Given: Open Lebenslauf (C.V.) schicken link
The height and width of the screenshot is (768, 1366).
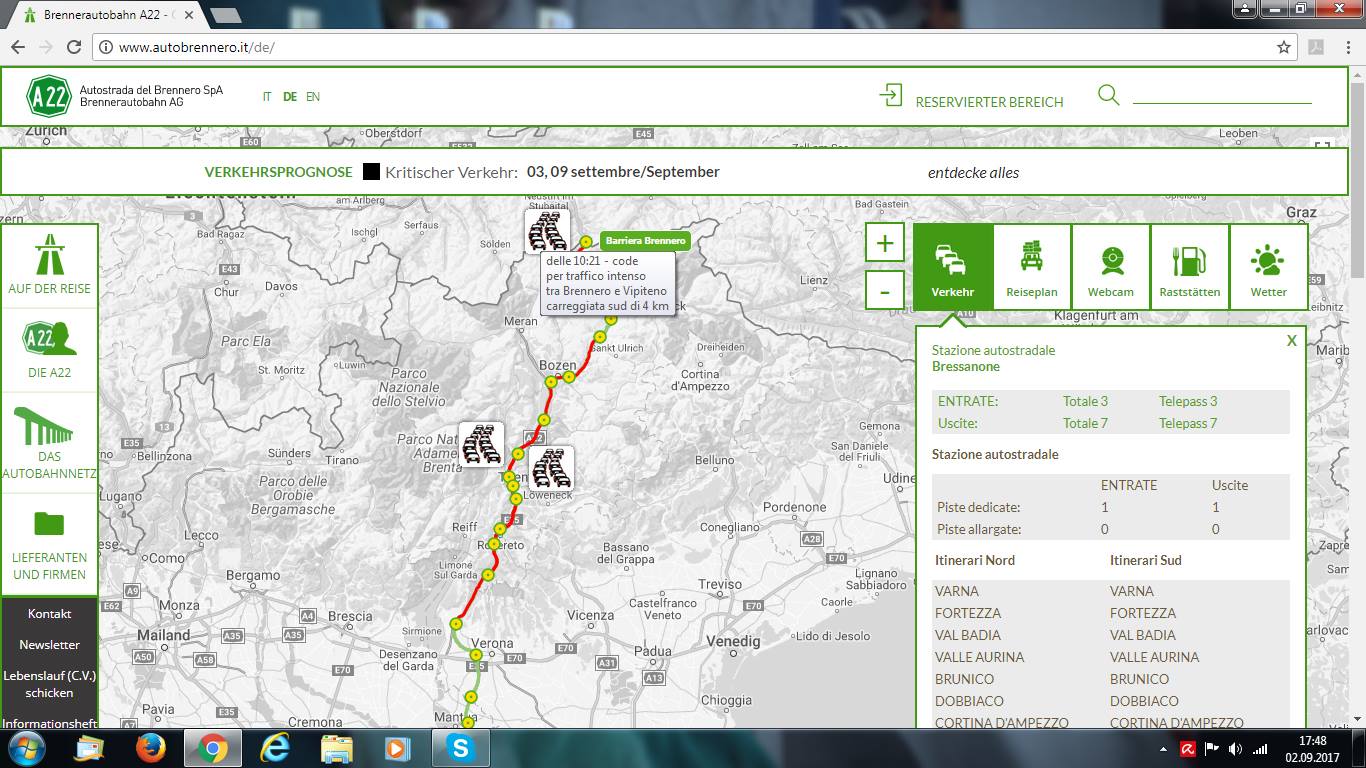Looking at the screenshot, I should click(50, 684).
